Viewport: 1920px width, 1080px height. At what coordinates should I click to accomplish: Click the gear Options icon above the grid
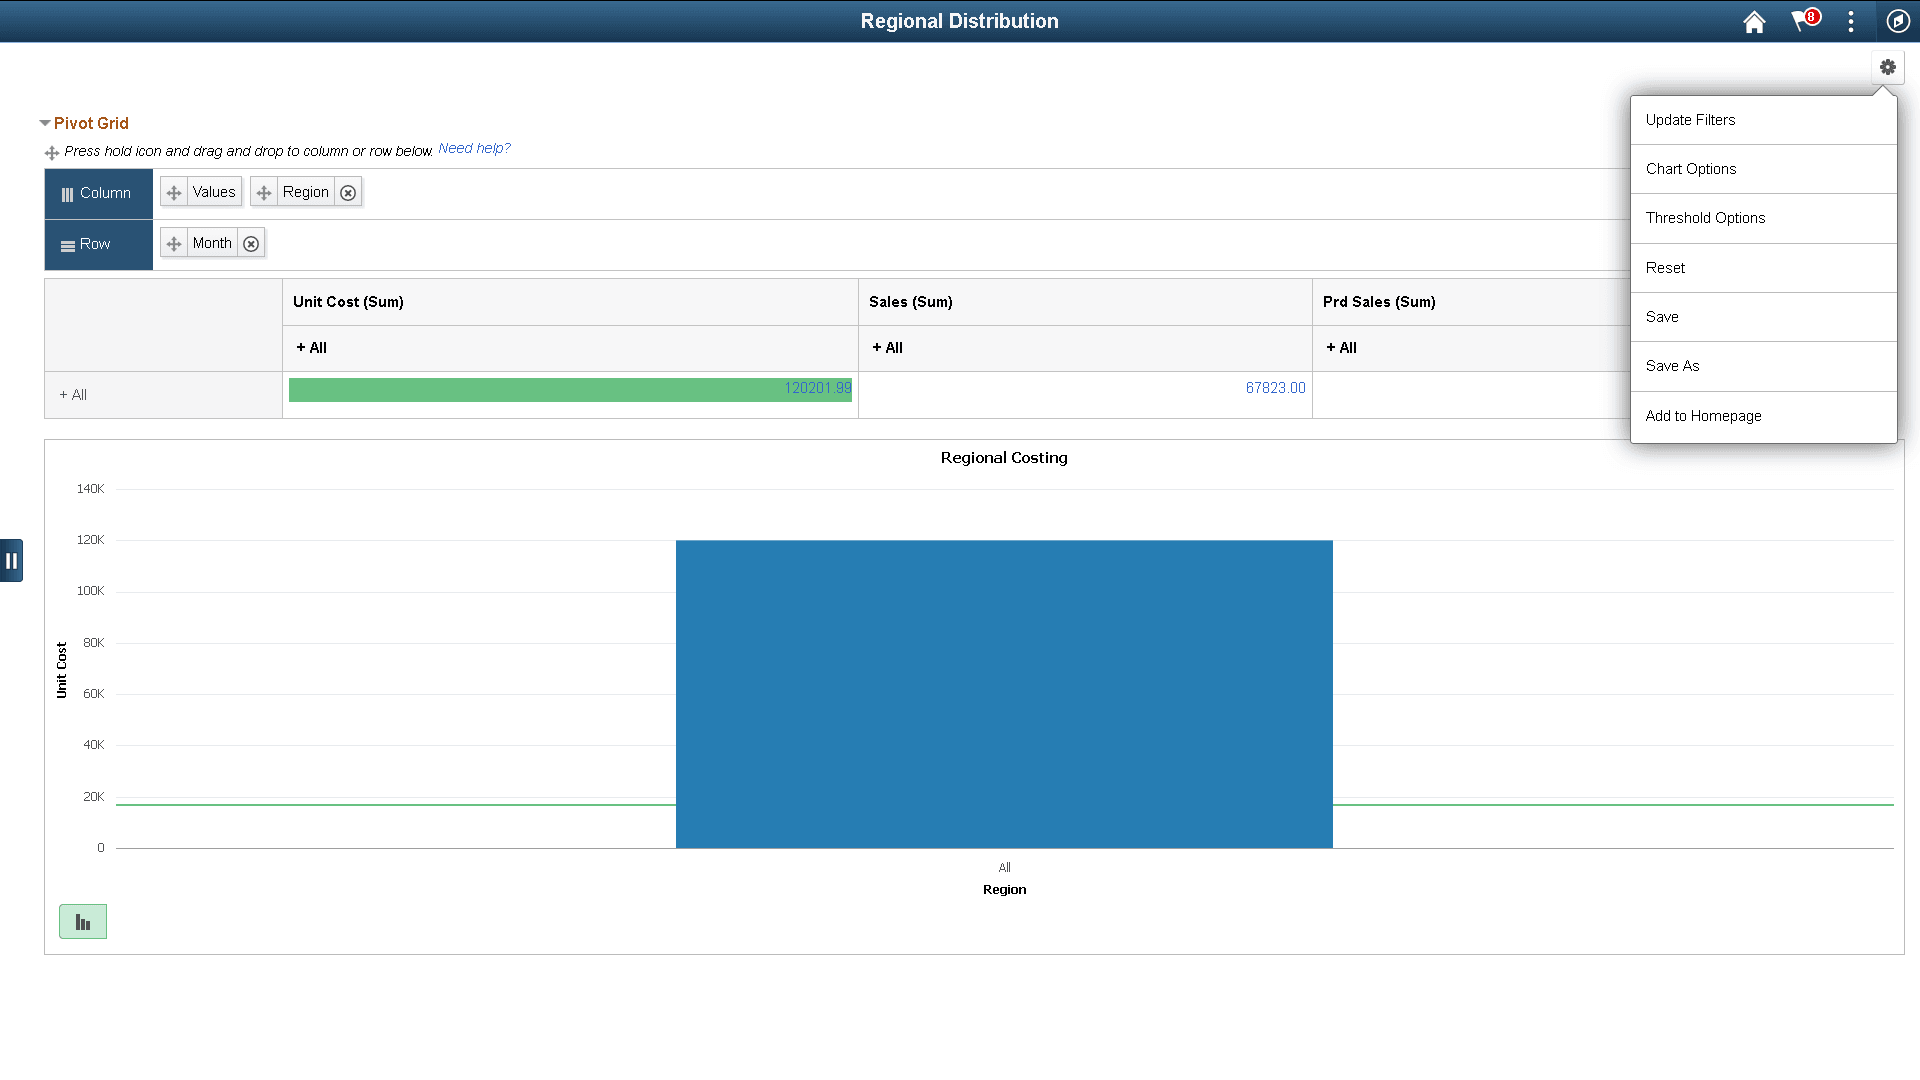pyautogui.click(x=1888, y=67)
